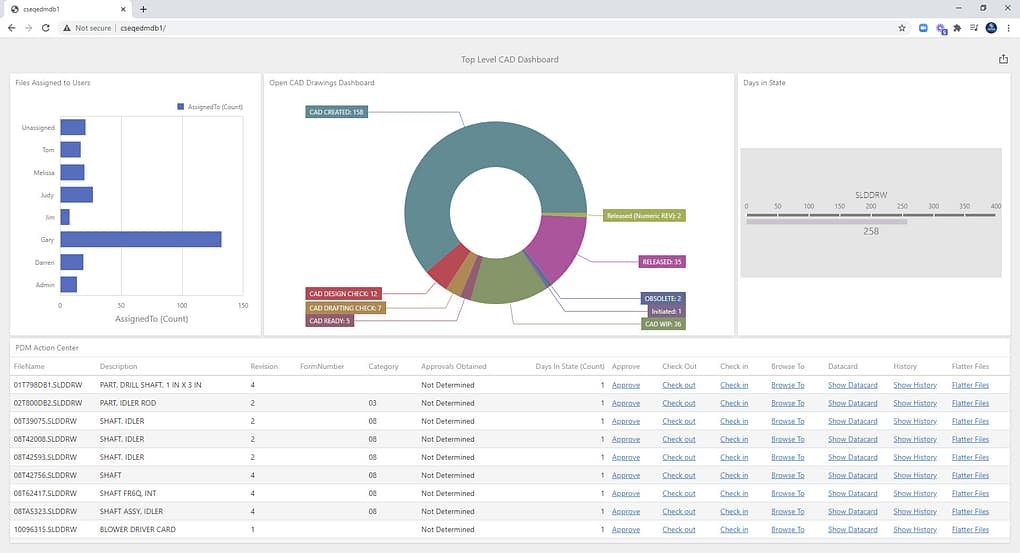Reload the page

46,28
